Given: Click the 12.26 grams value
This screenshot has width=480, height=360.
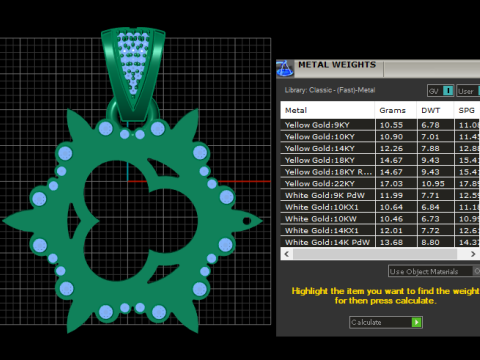Looking at the screenshot, I should click(391, 148).
